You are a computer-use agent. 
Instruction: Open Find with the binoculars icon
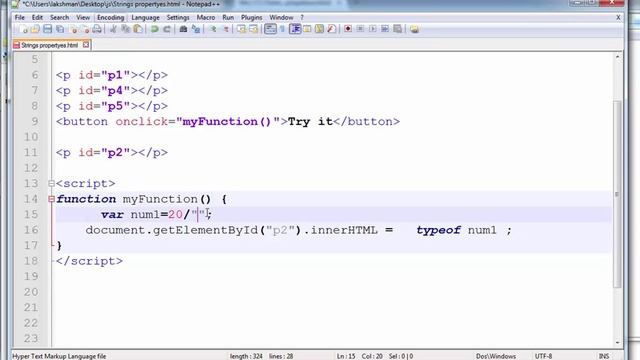click(183, 29)
